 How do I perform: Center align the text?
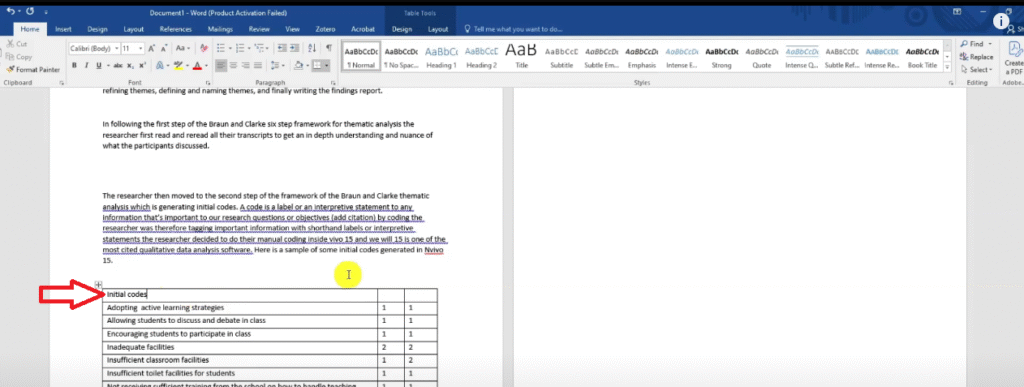point(234,65)
